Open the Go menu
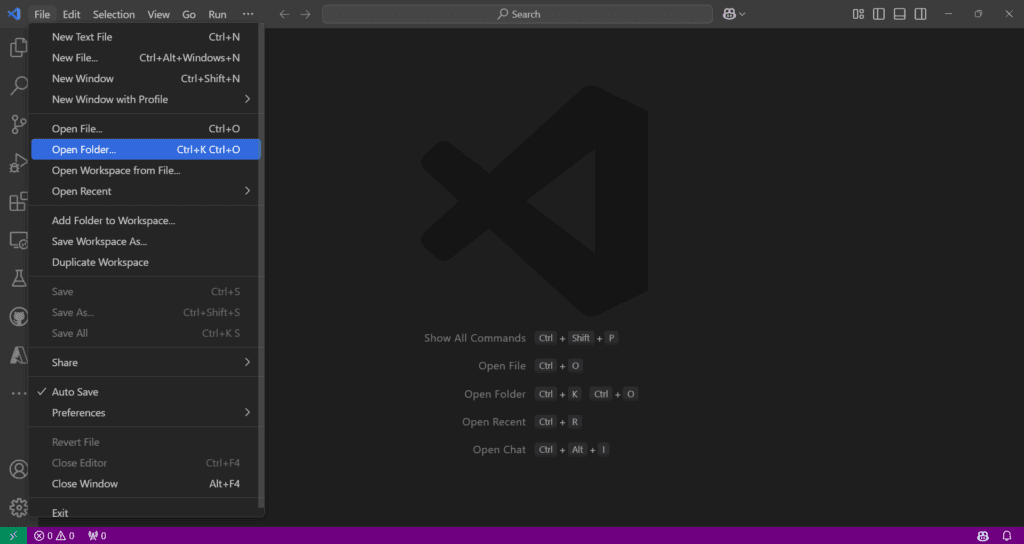Image resolution: width=1024 pixels, height=544 pixels. tap(189, 14)
